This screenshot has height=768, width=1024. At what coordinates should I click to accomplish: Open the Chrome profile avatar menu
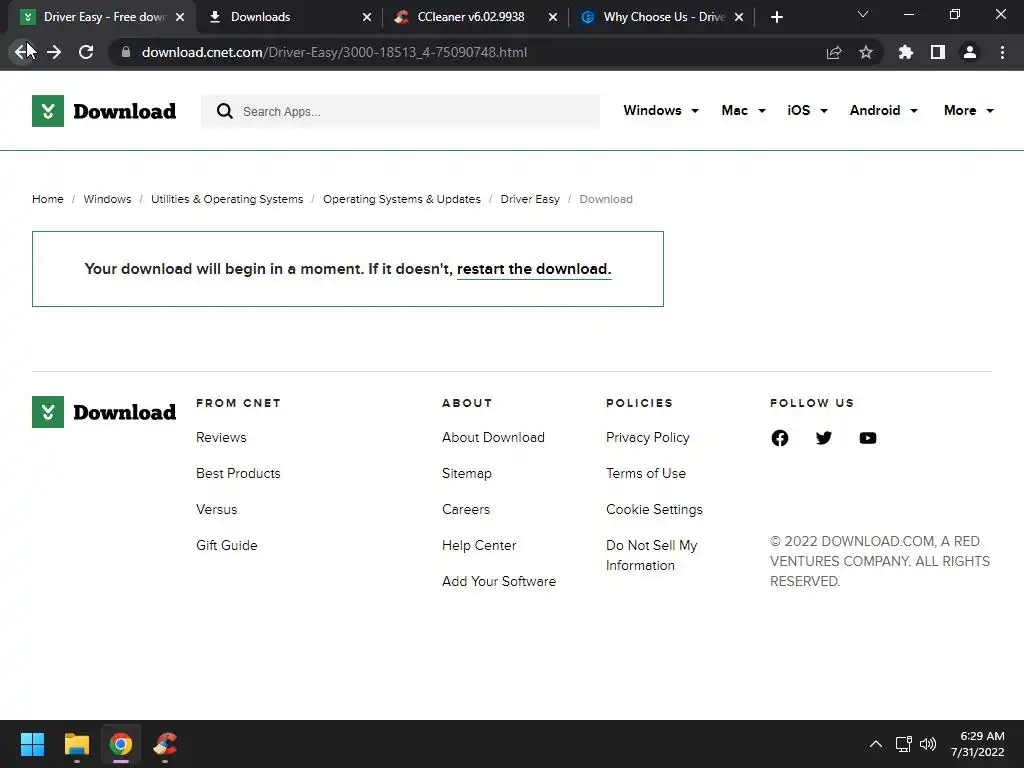pos(970,52)
